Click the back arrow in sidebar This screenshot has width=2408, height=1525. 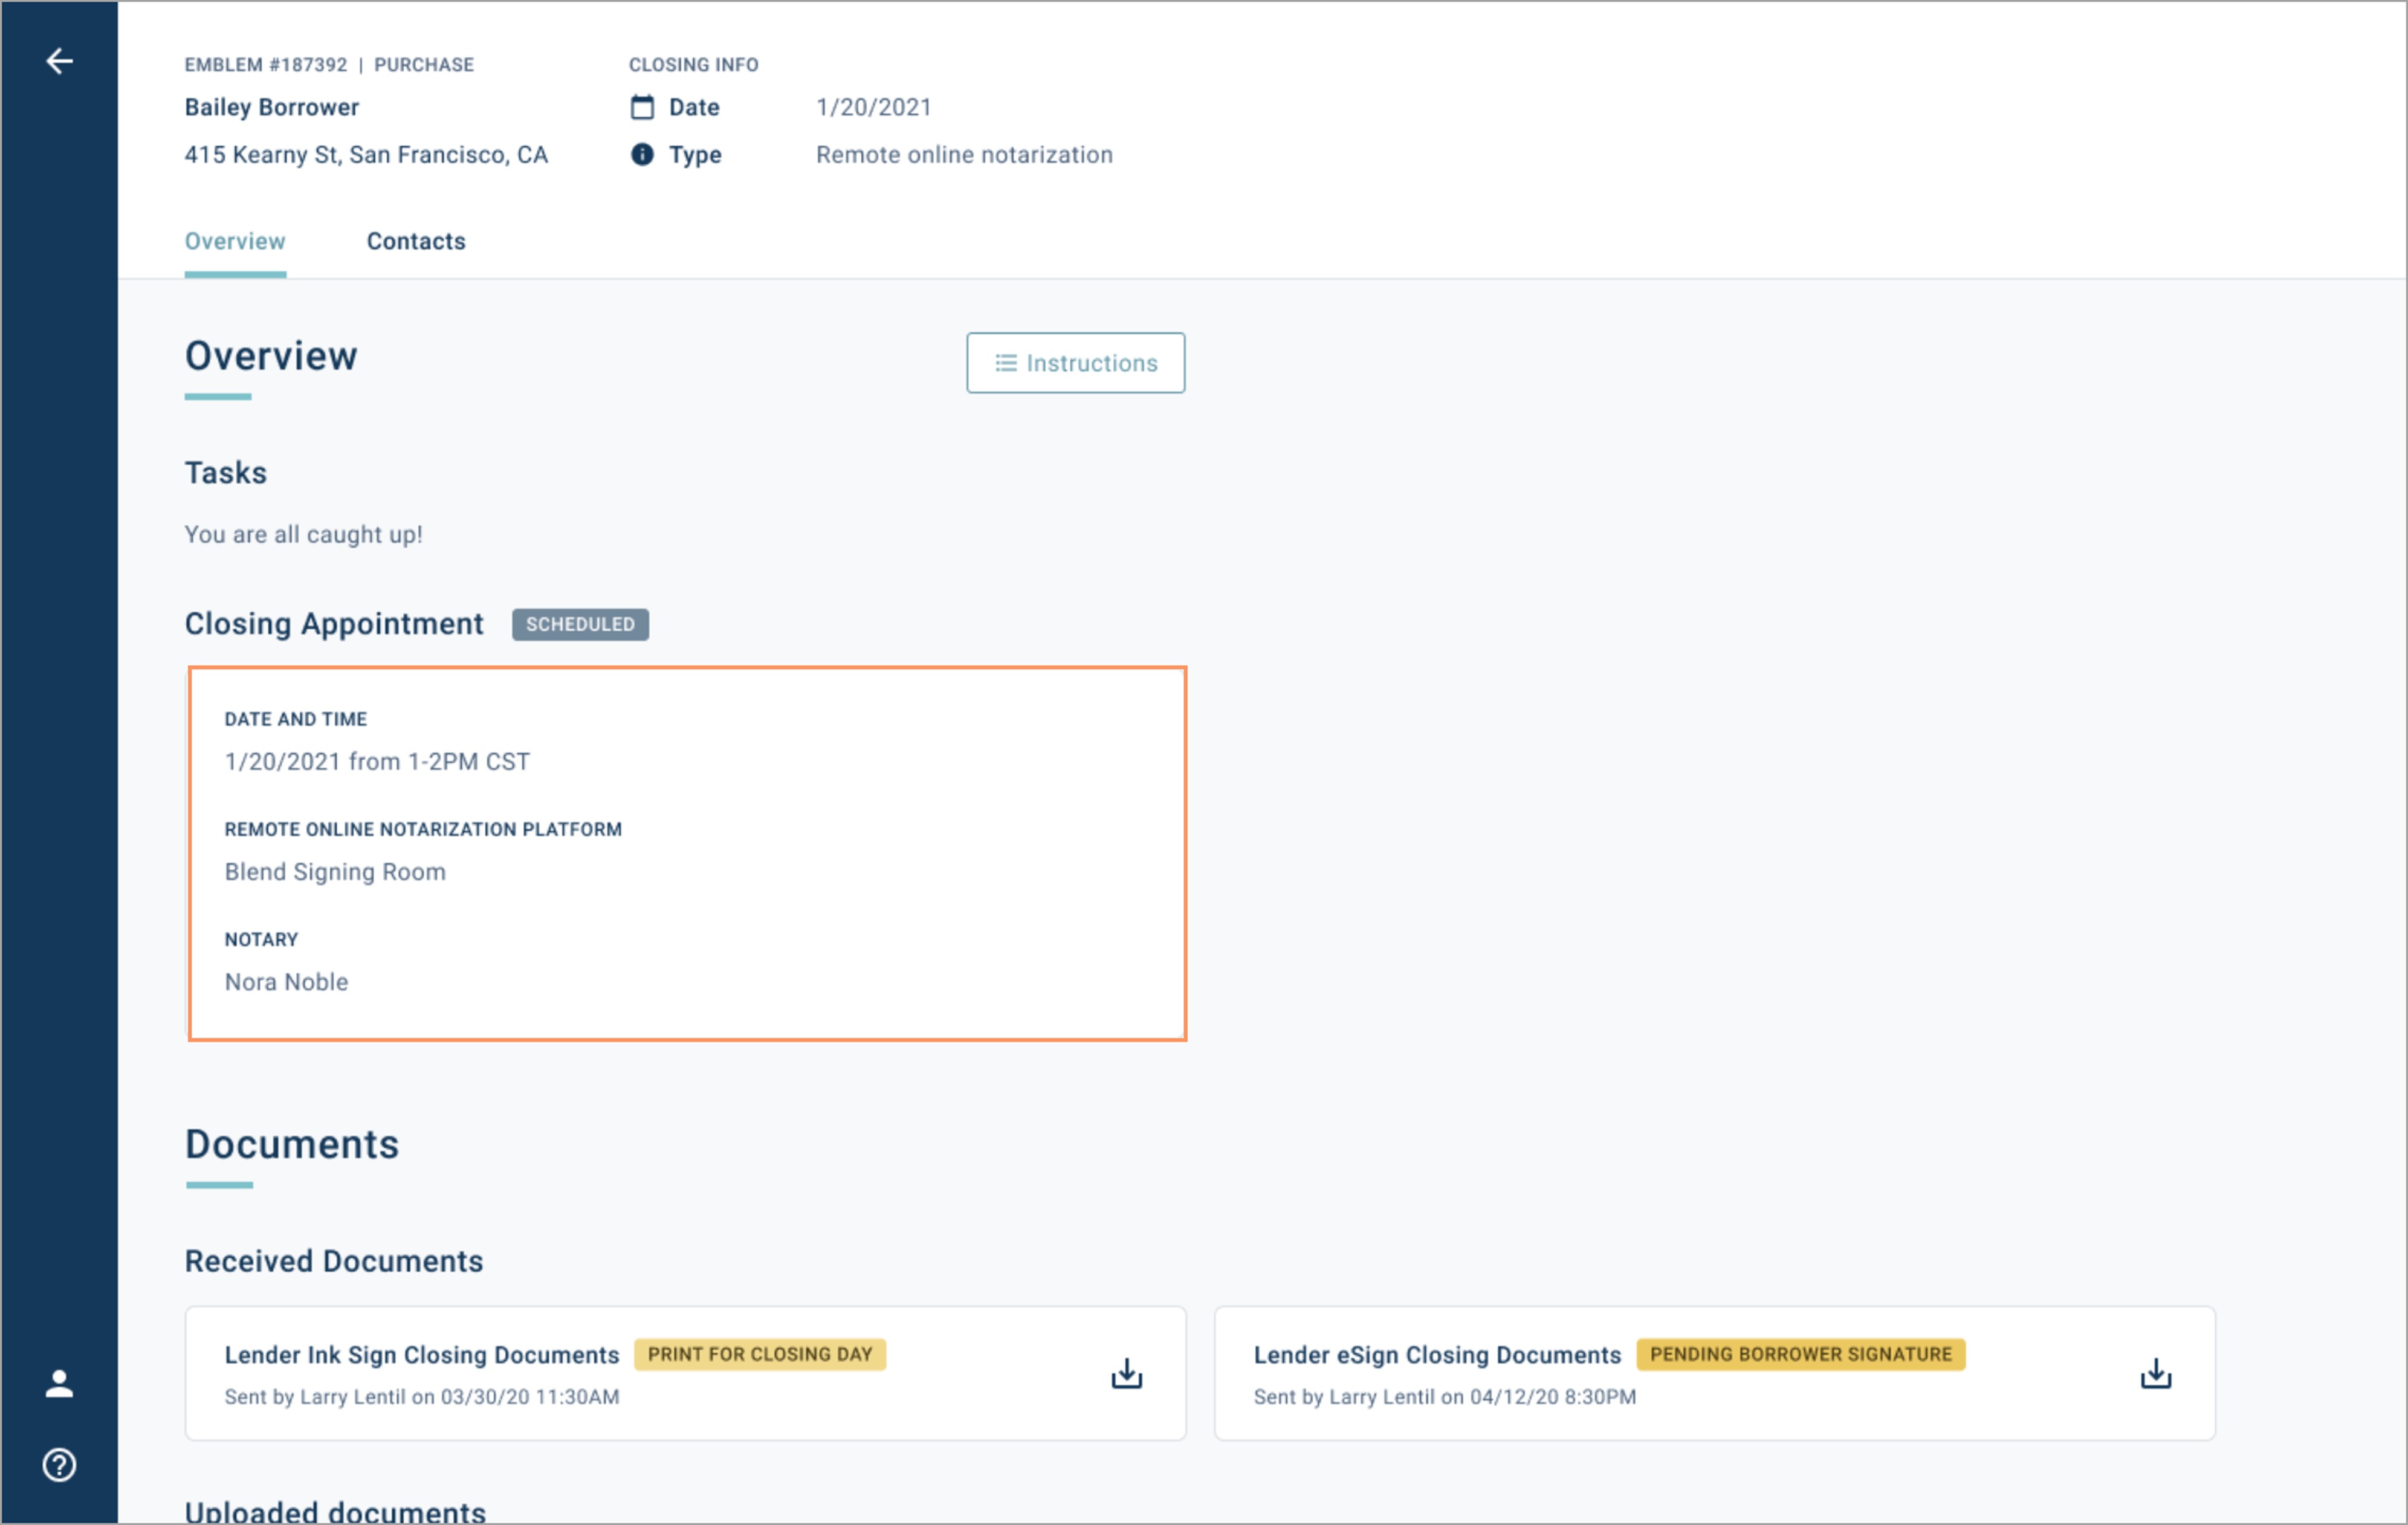59,61
